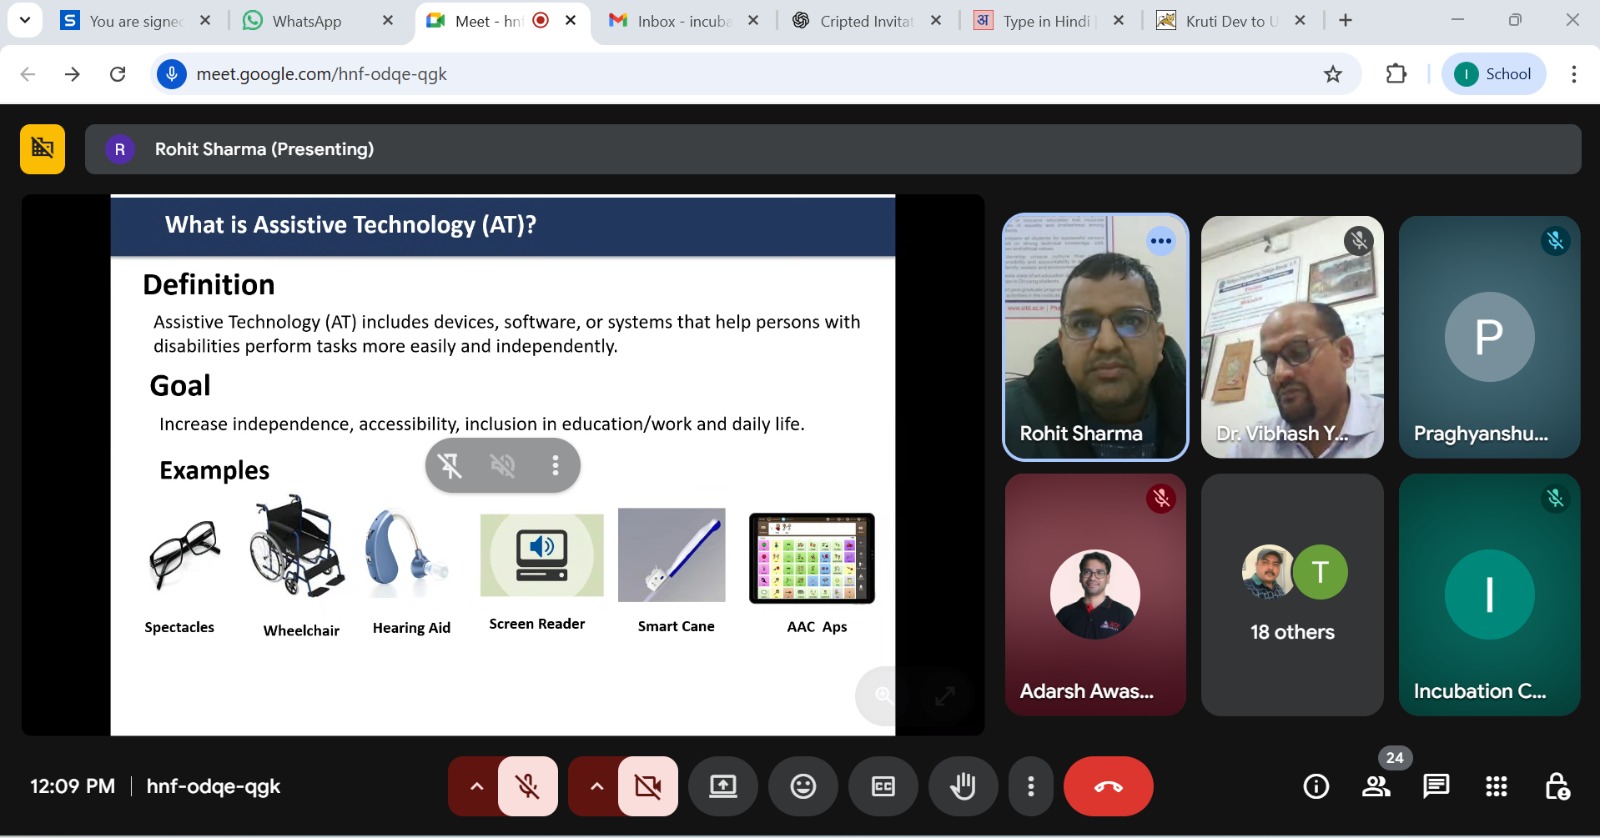This screenshot has width=1600, height=838.
Task: Open the Activities grid icon
Action: [x=1496, y=787]
